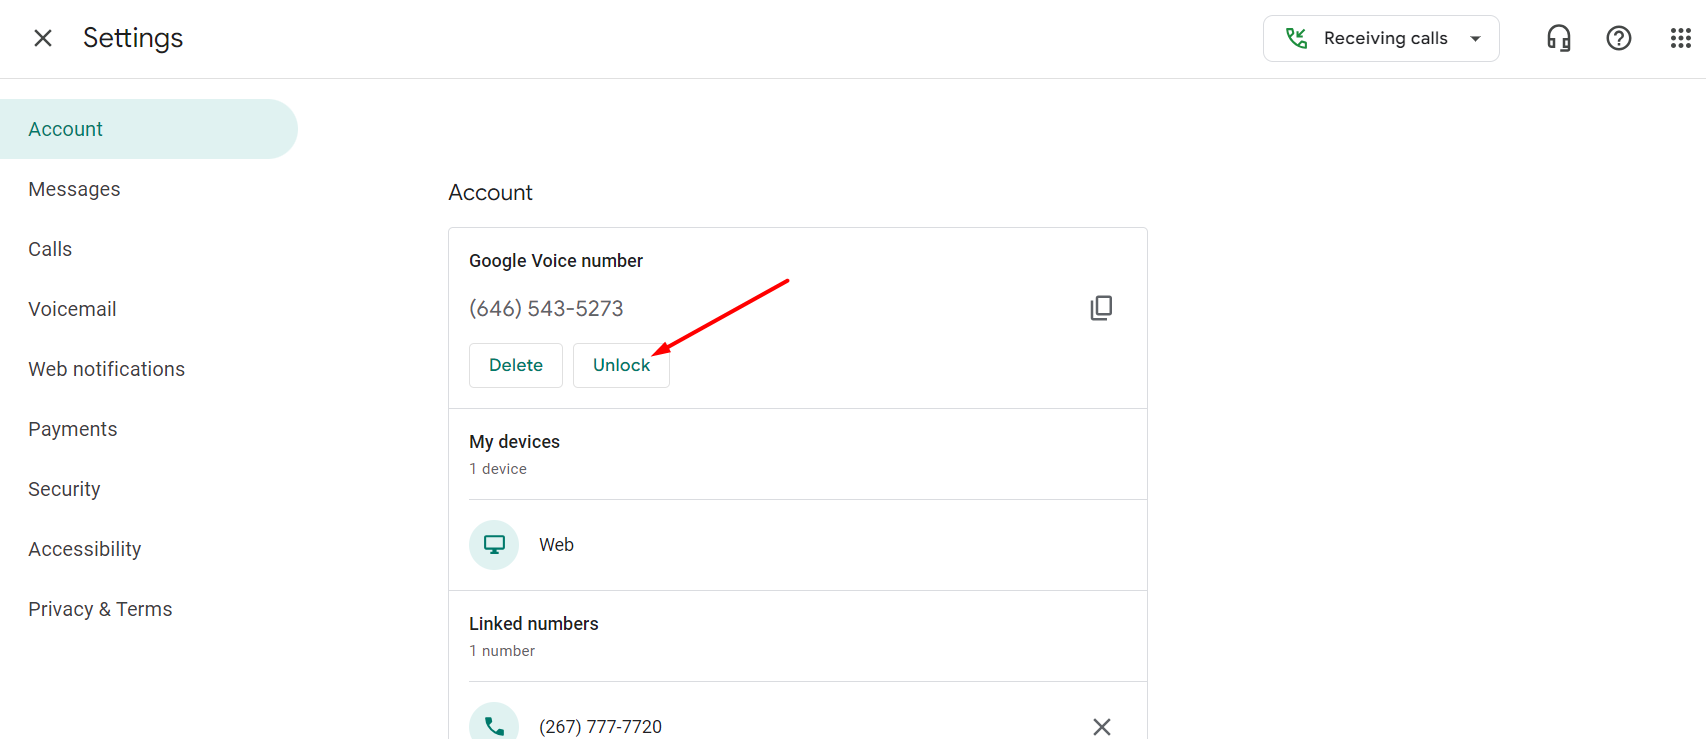The image size is (1706, 739).
Task: Click the number (646) 543-5273
Action: (546, 308)
